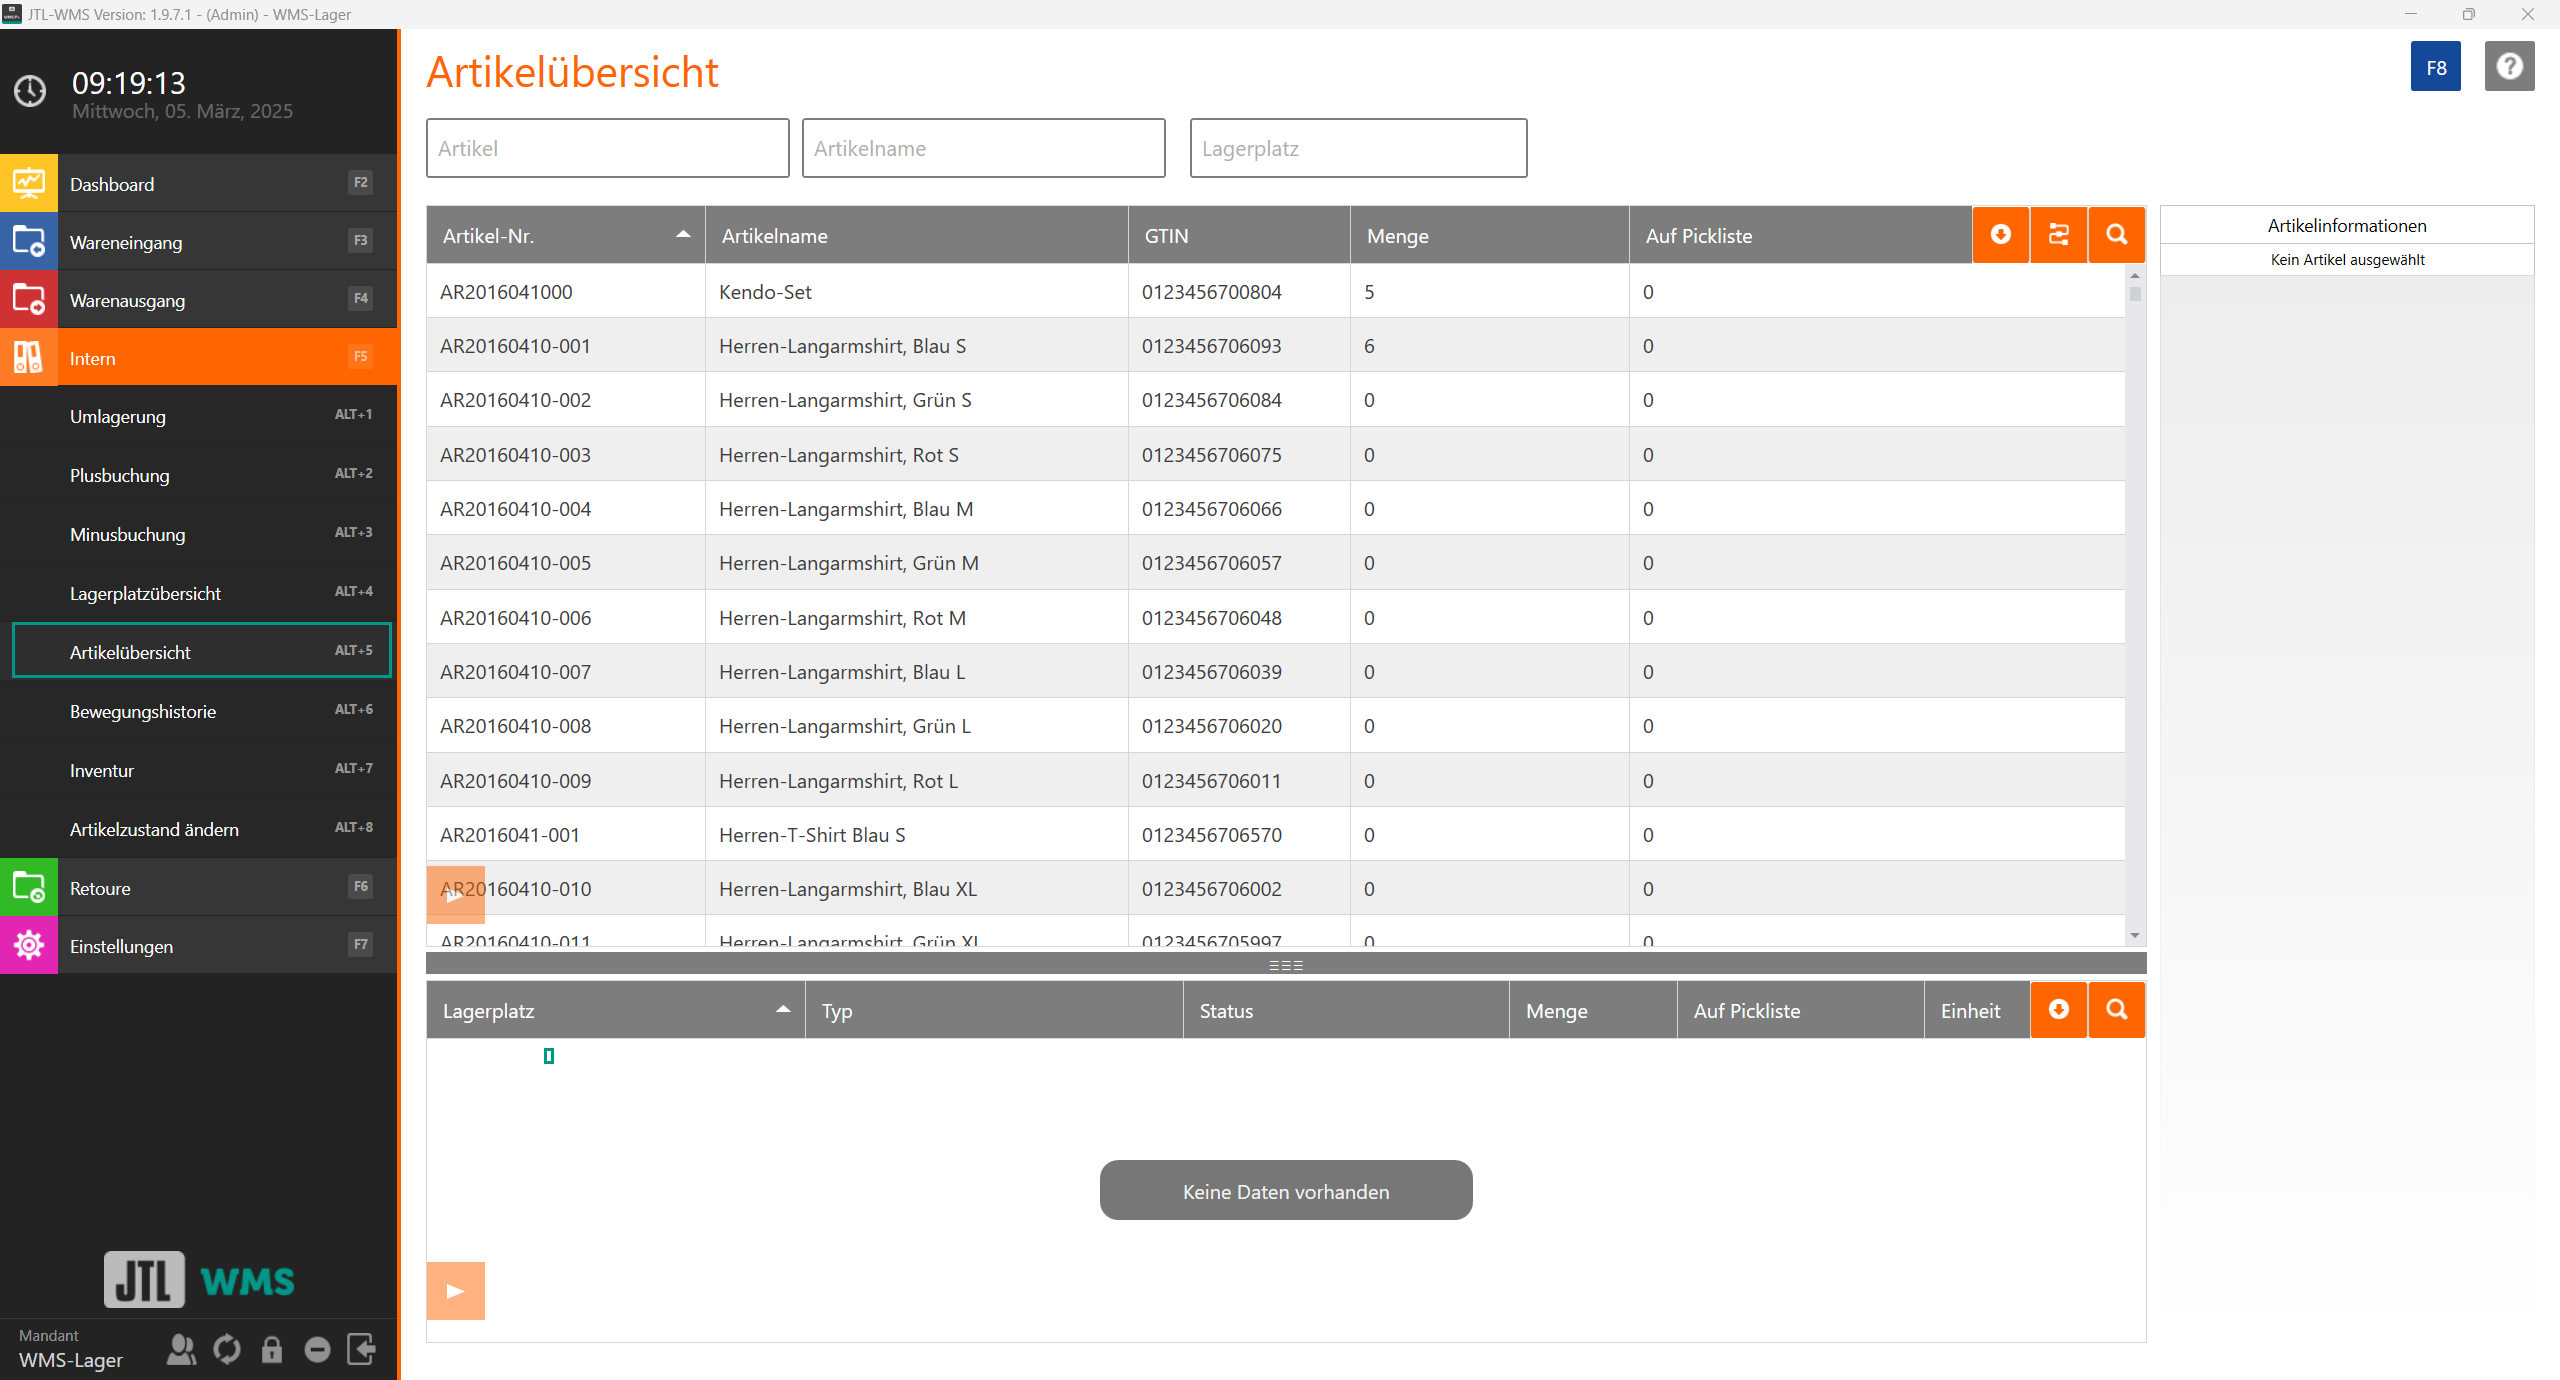Click the refresh sync icon
The height and width of the screenshot is (1380, 2560).
[227, 1349]
